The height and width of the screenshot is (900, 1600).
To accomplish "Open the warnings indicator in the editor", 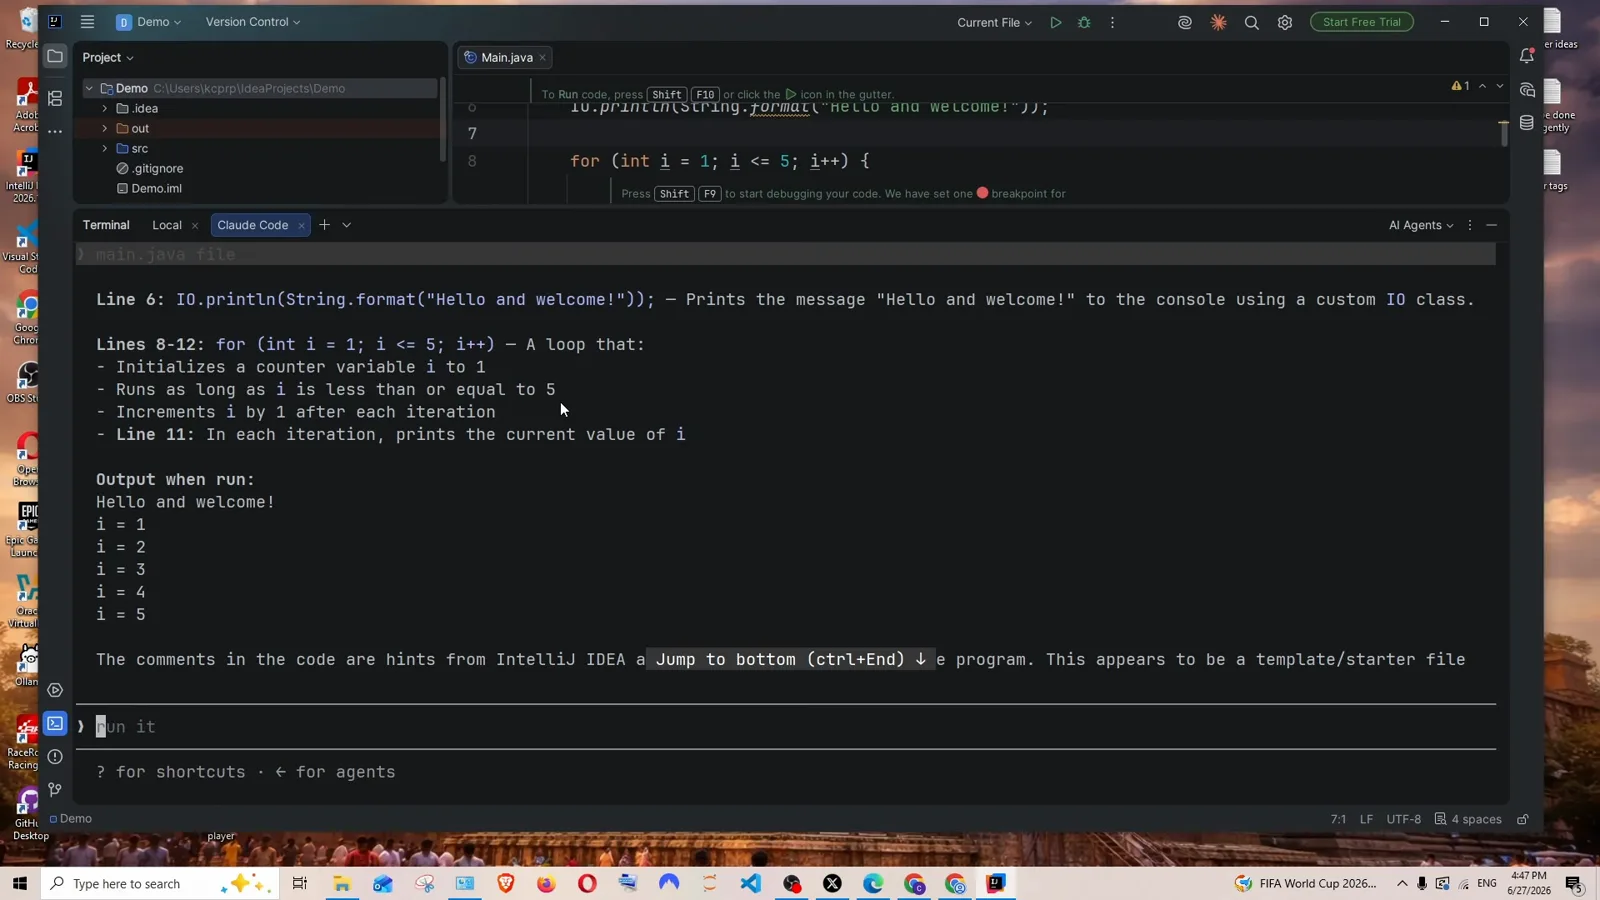I will point(1460,86).
